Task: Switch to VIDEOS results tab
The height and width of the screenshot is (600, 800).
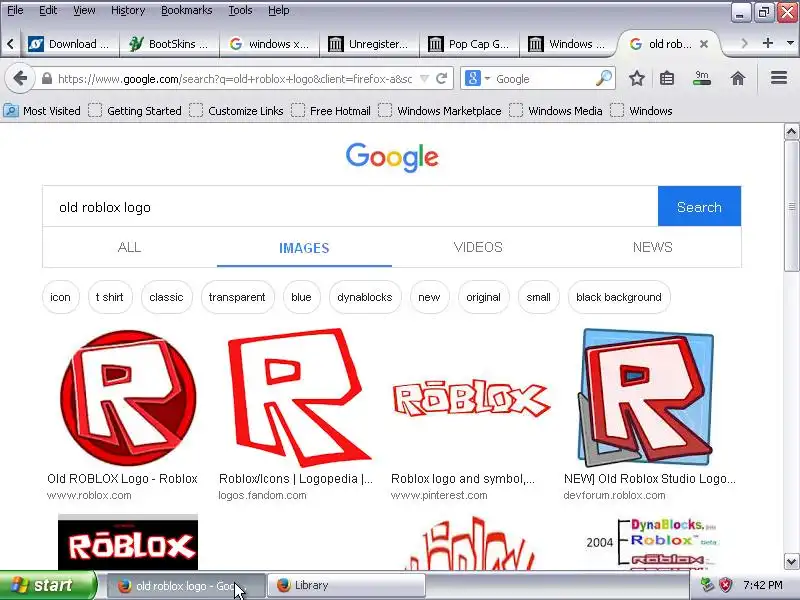Action: (x=478, y=247)
